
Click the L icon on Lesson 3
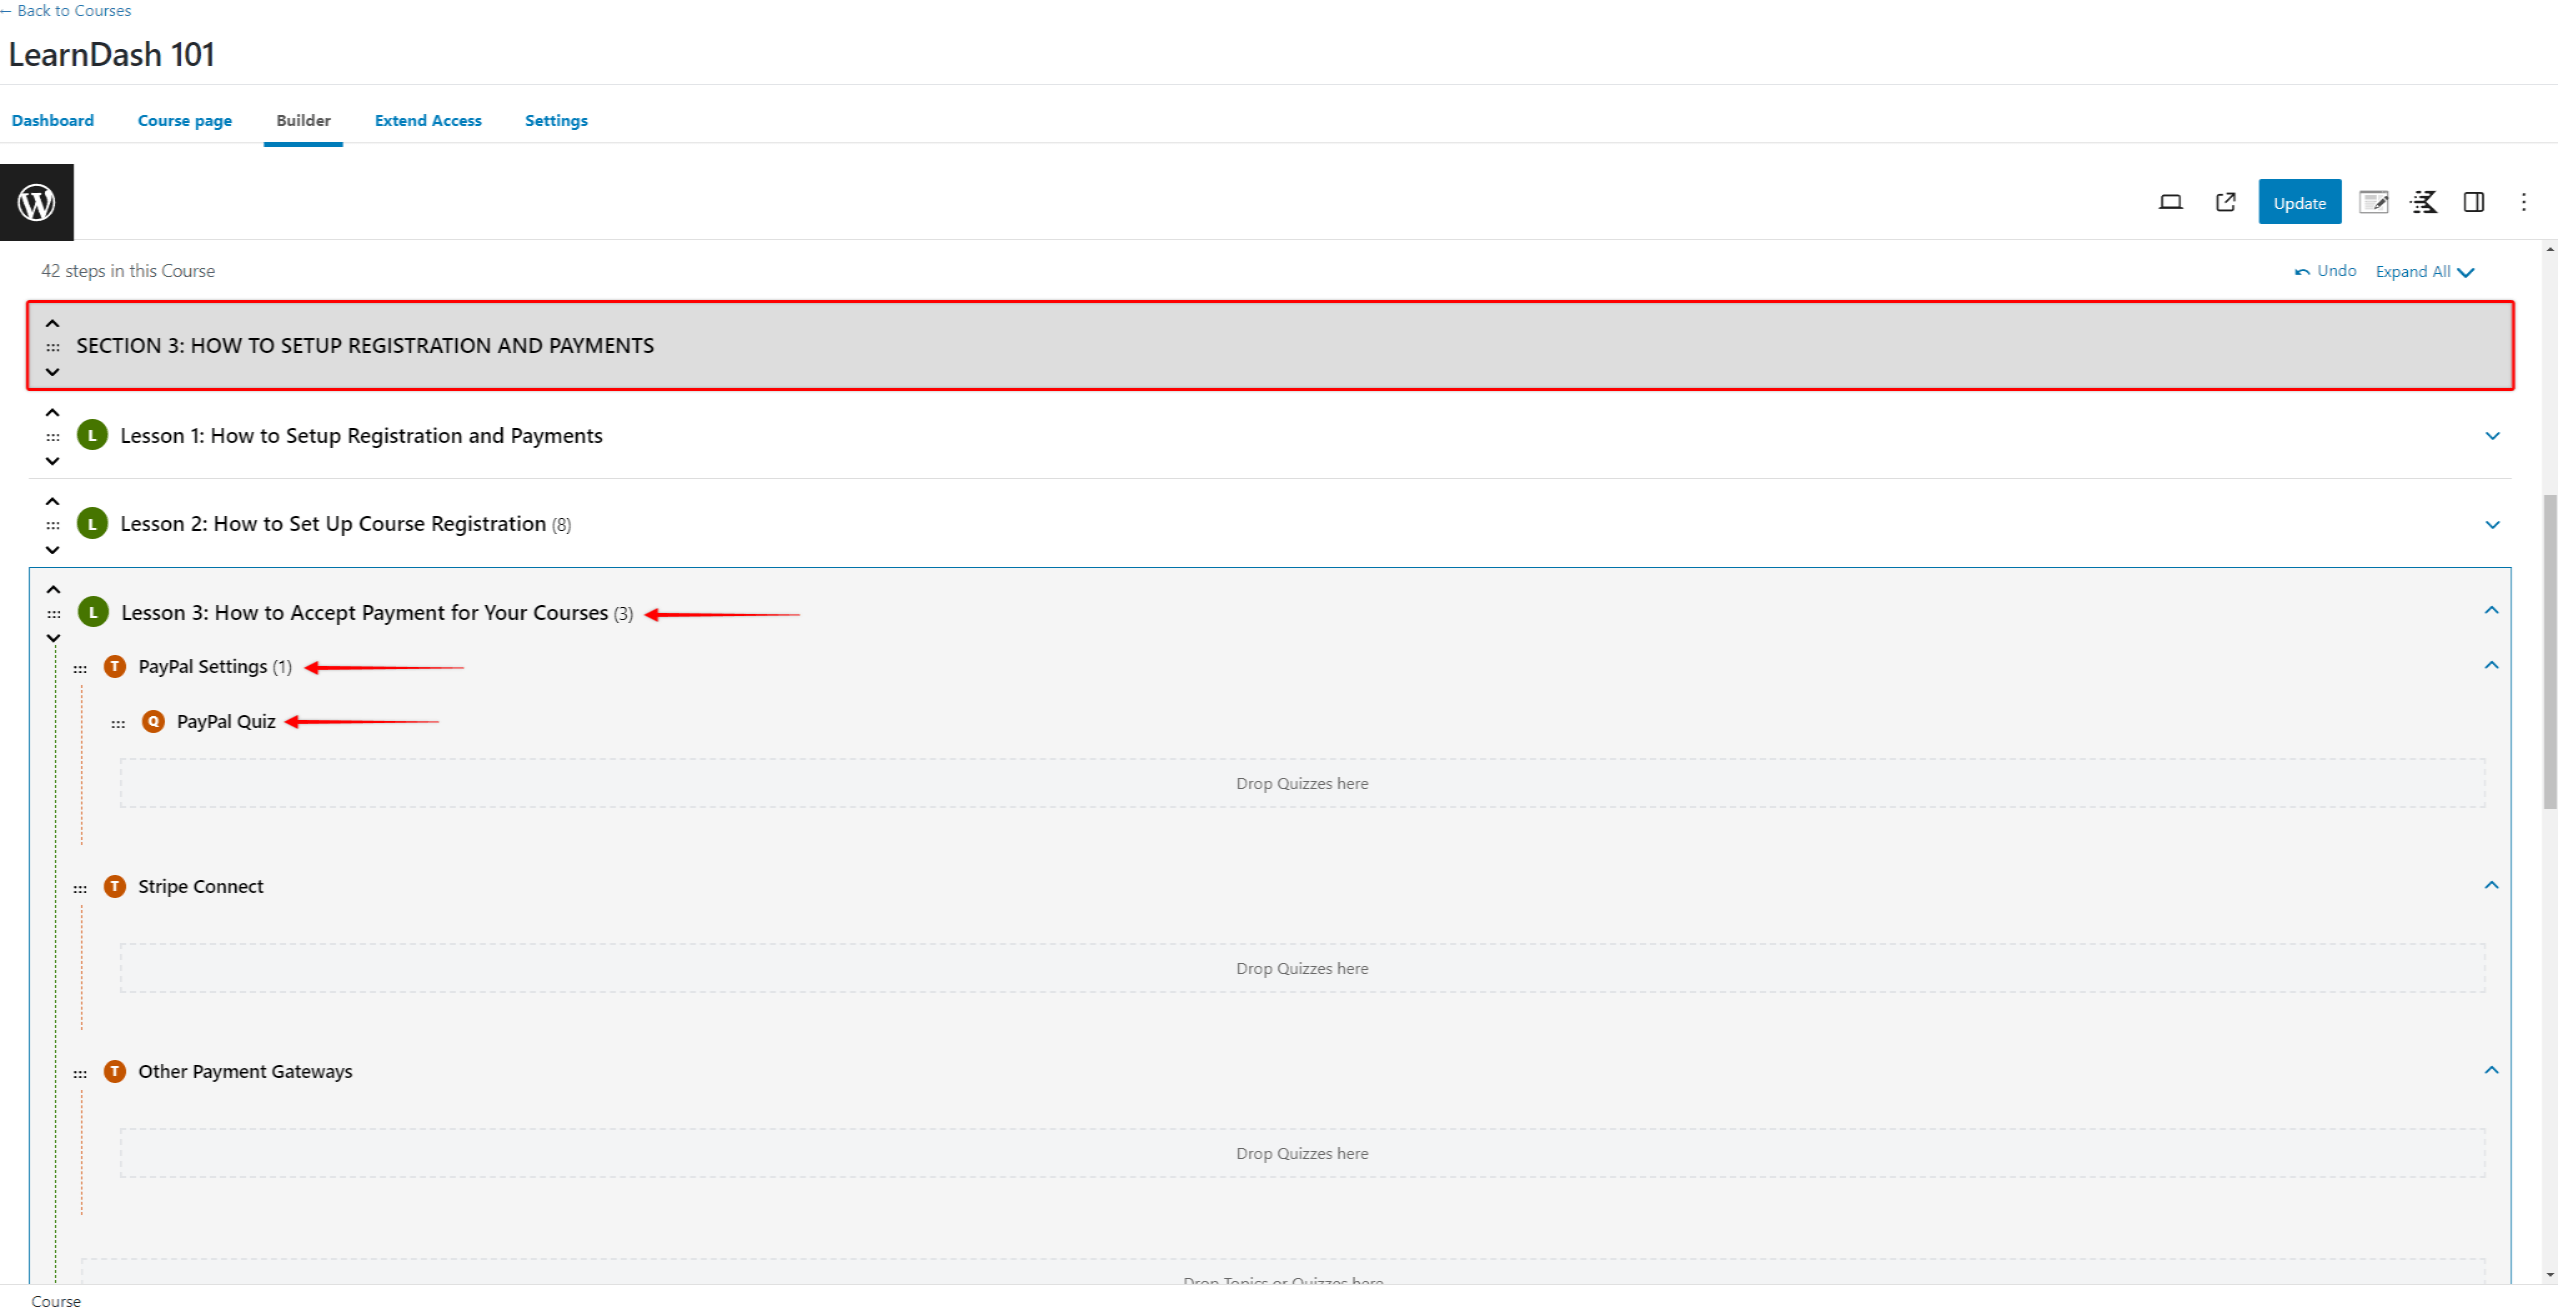click(94, 612)
